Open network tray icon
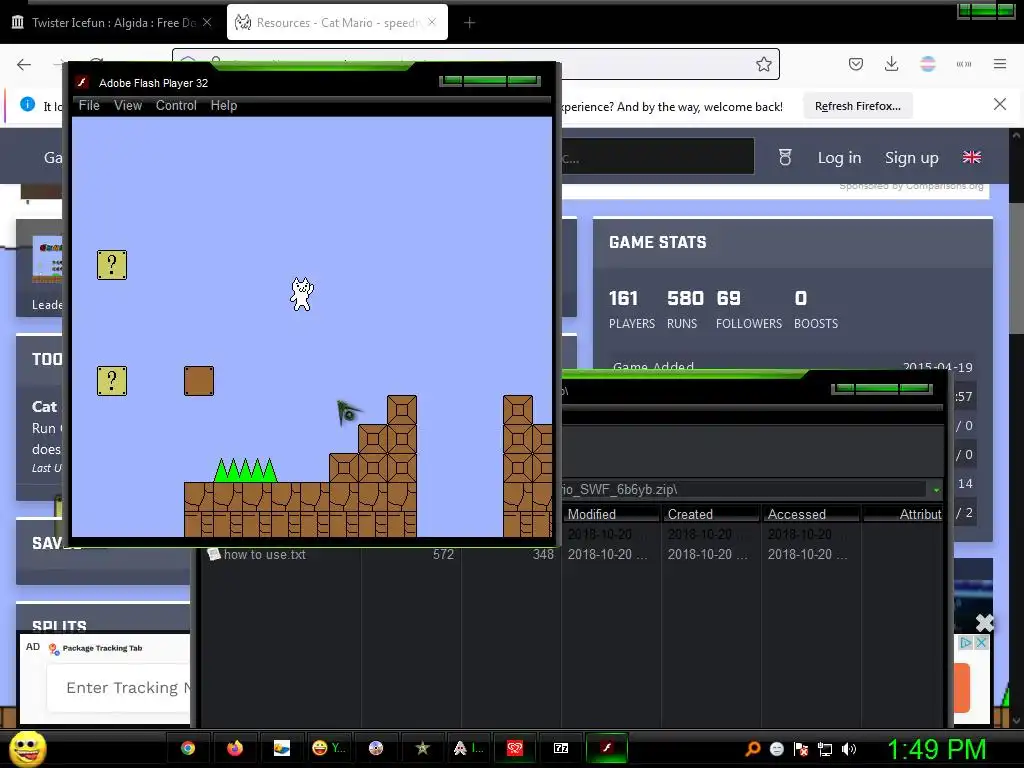The image size is (1024, 768). 825,749
